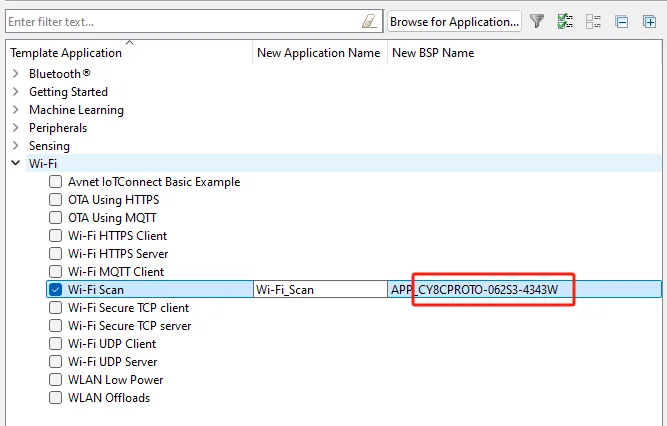Image resolution: width=667 pixels, height=426 pixels.
Task: Collapse all tree items icon
Action: (x=621, y=21)
